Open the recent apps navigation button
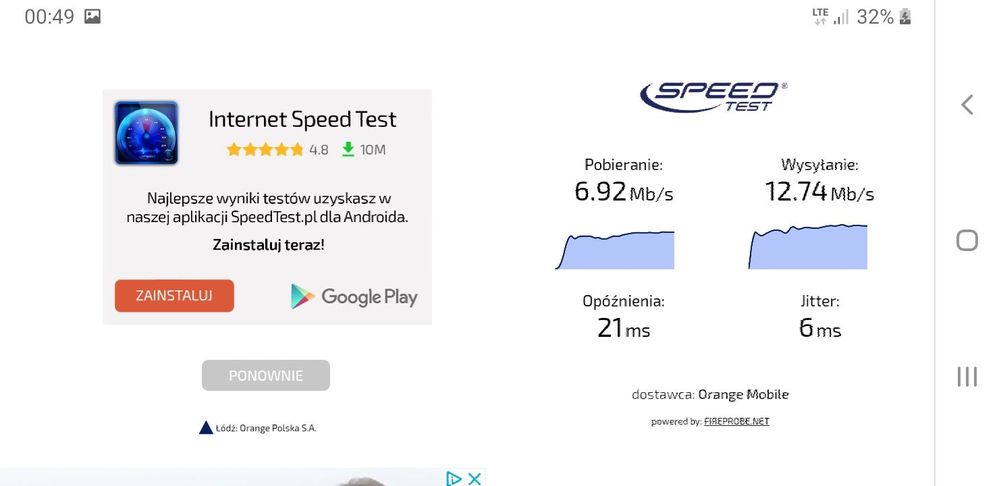999x486 pixels. coord(966,376)
